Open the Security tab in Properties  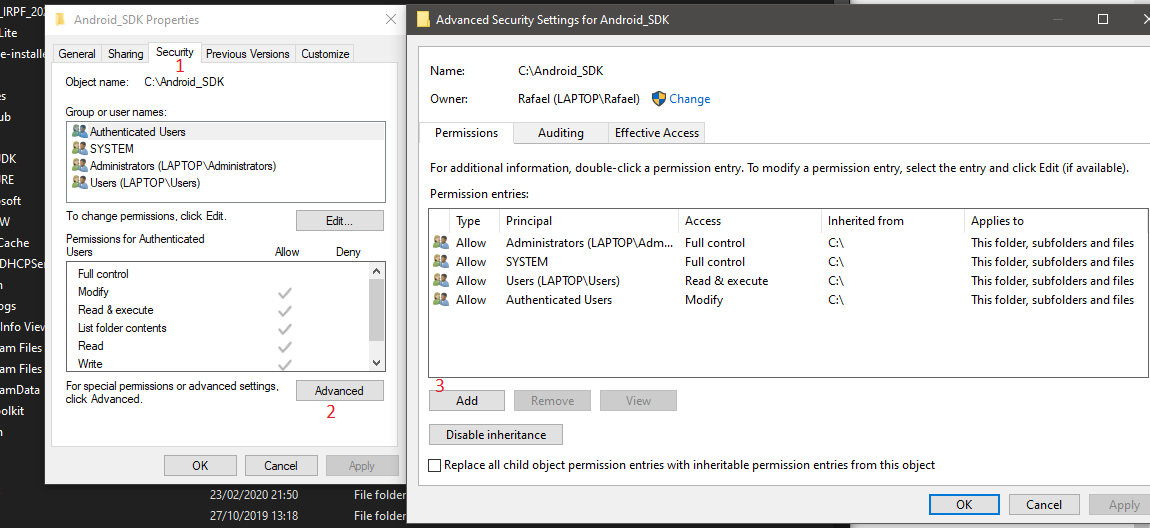click(x=175, y=52)
